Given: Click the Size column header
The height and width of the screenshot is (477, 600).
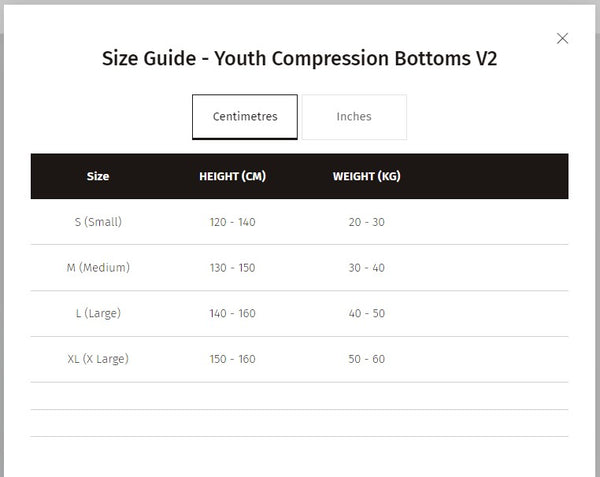Looking at the screenshot, I should coord(98,176).
